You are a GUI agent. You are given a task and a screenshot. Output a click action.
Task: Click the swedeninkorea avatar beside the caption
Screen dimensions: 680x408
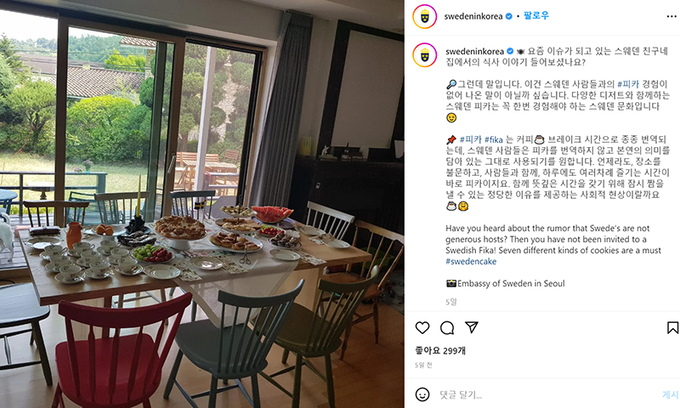[425, 55]
